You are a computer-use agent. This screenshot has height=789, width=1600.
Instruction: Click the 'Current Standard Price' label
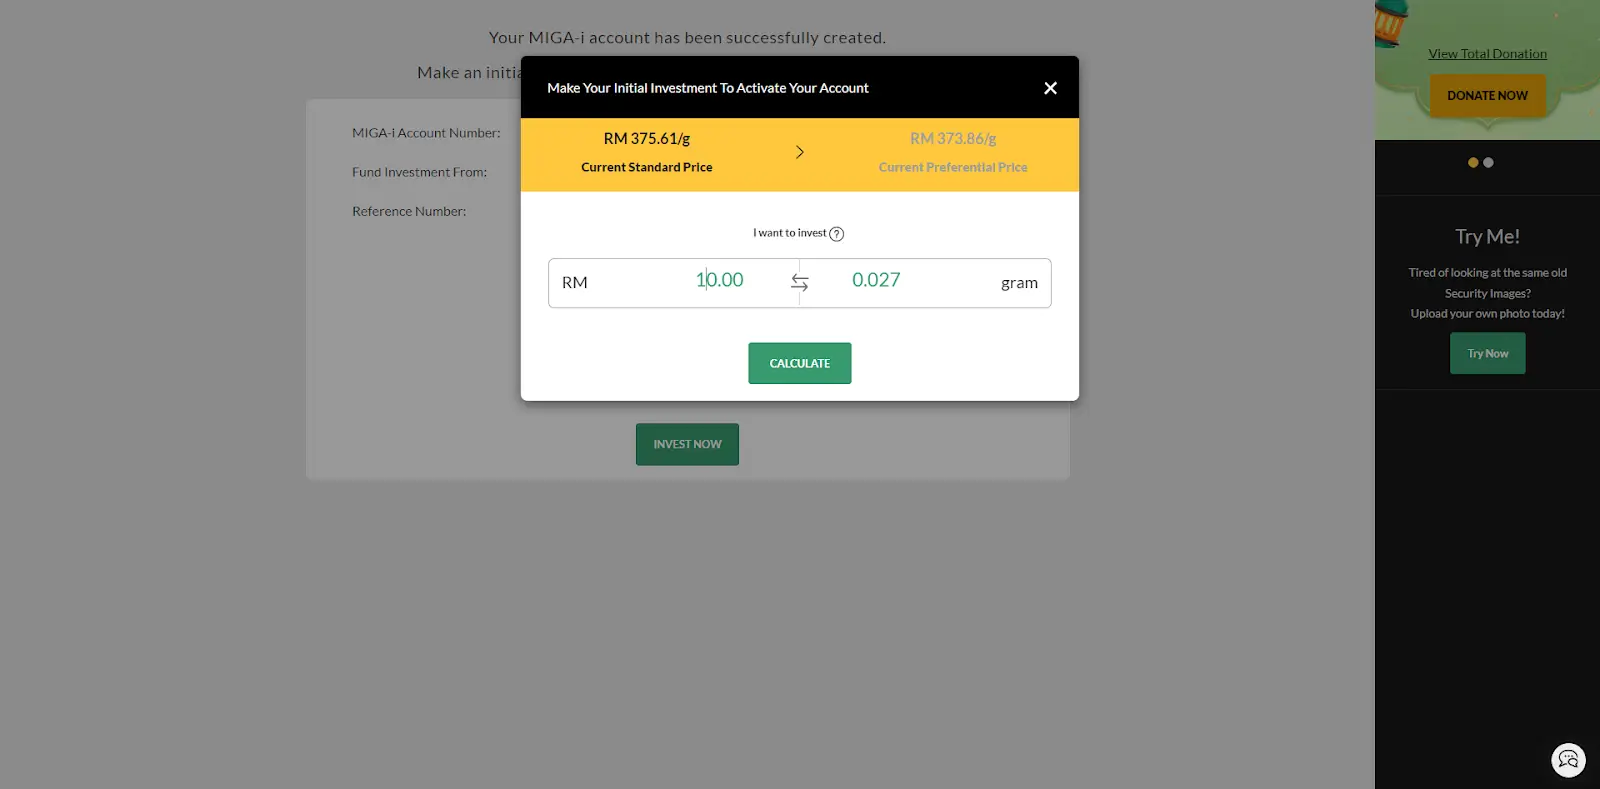click(x=647, y=167)
